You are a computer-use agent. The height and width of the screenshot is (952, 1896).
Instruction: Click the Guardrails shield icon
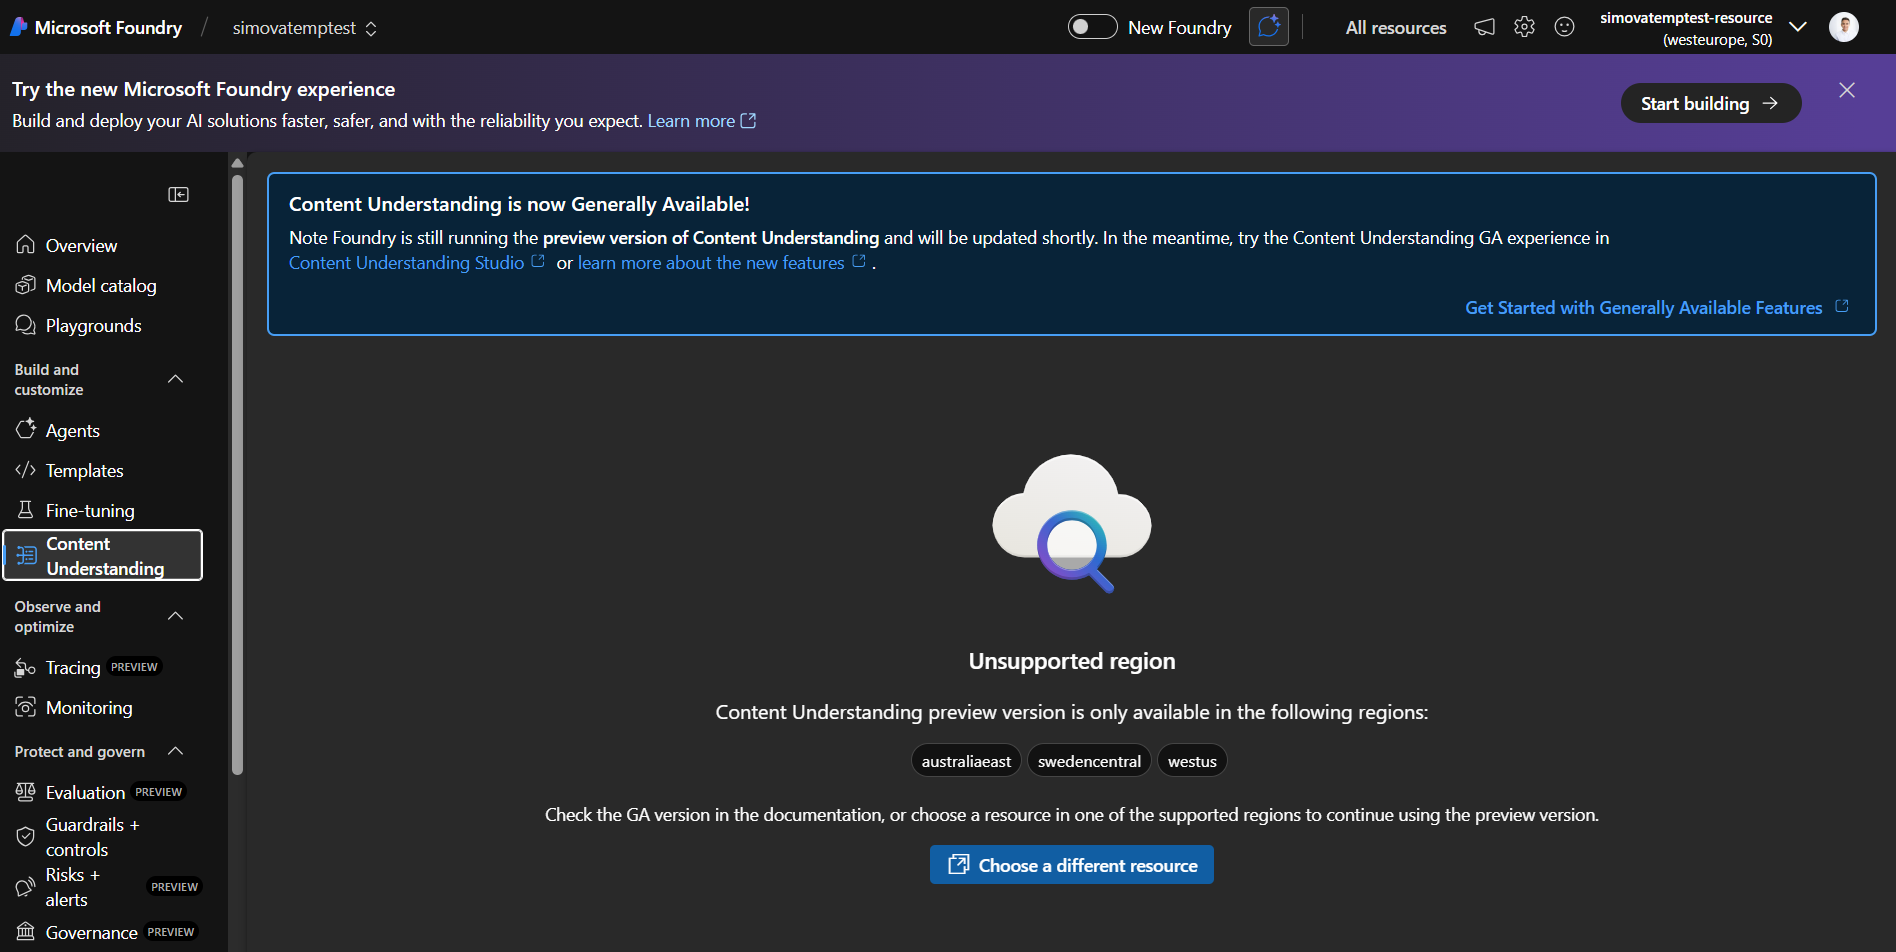point(26,837)
